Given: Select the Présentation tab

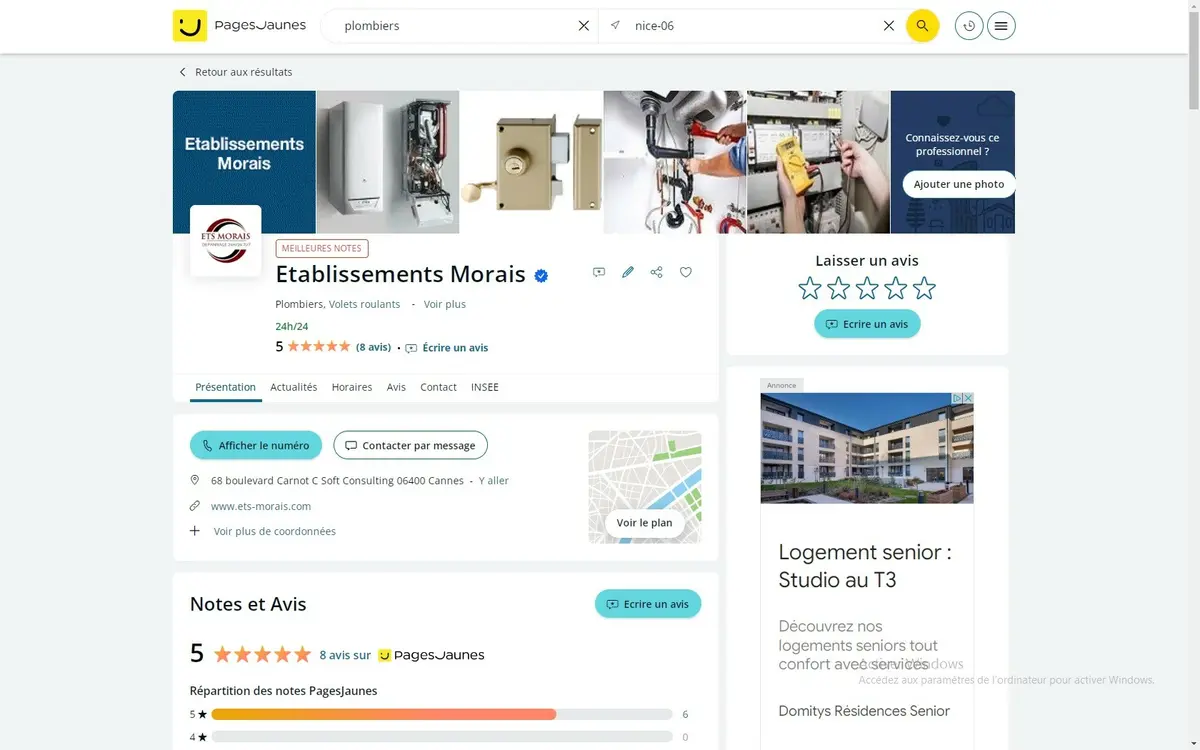Looking at the screenshot, I should pyautogui.click(x=226, y=387).
